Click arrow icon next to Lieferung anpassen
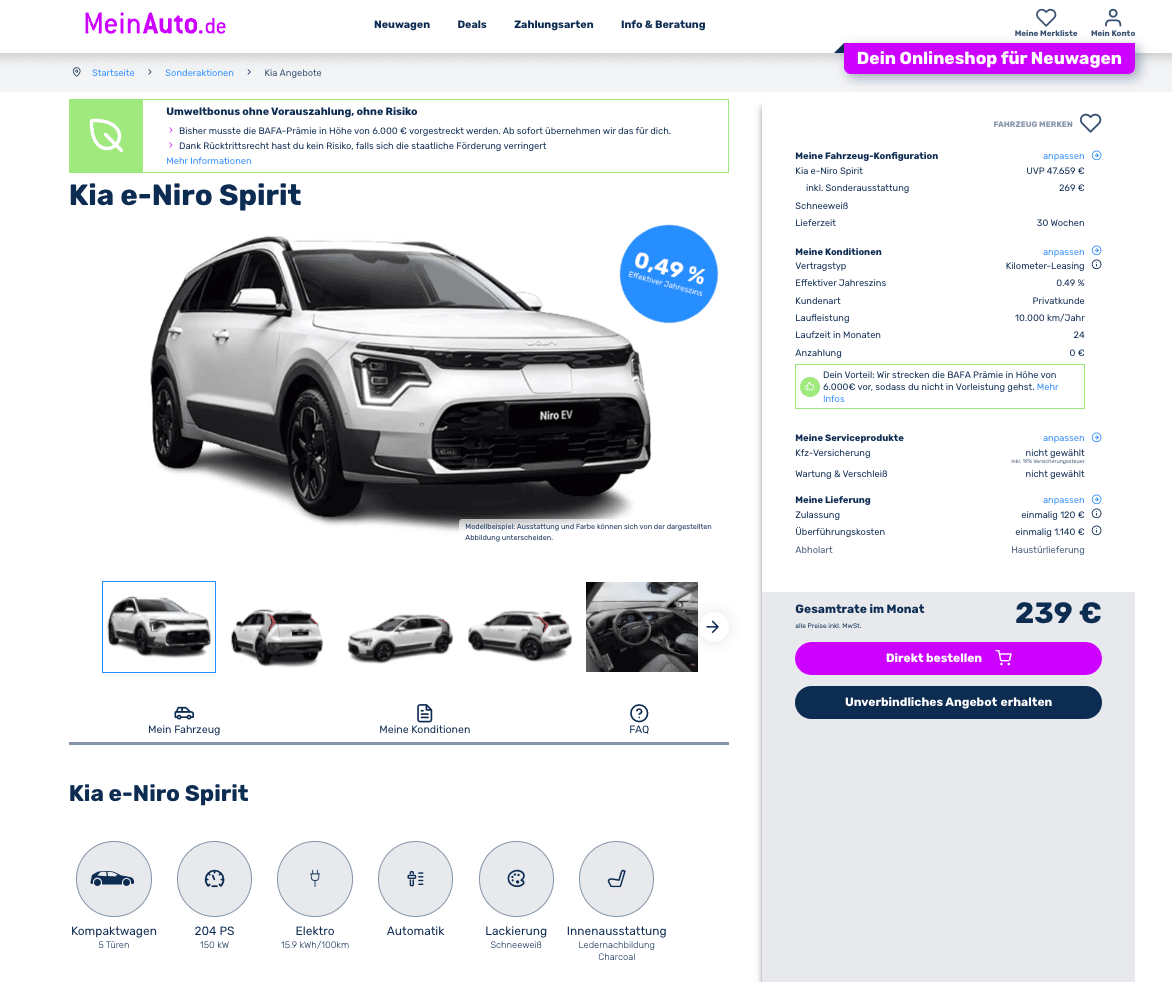The width and height of the screenshot is (1172, 982). 1097,499
